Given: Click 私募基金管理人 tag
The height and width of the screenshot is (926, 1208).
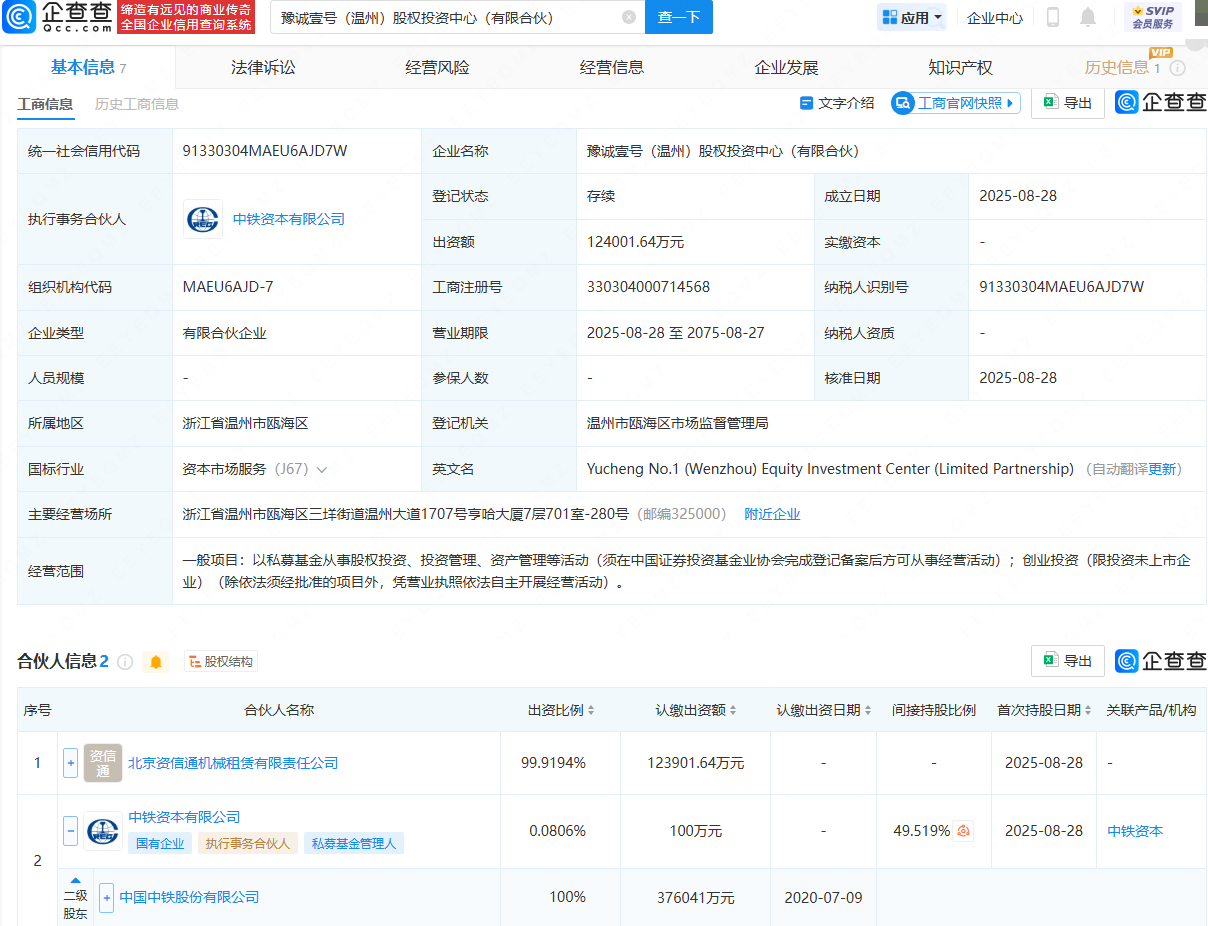Looking at the screenshot, I should click(x=354, y=844).
